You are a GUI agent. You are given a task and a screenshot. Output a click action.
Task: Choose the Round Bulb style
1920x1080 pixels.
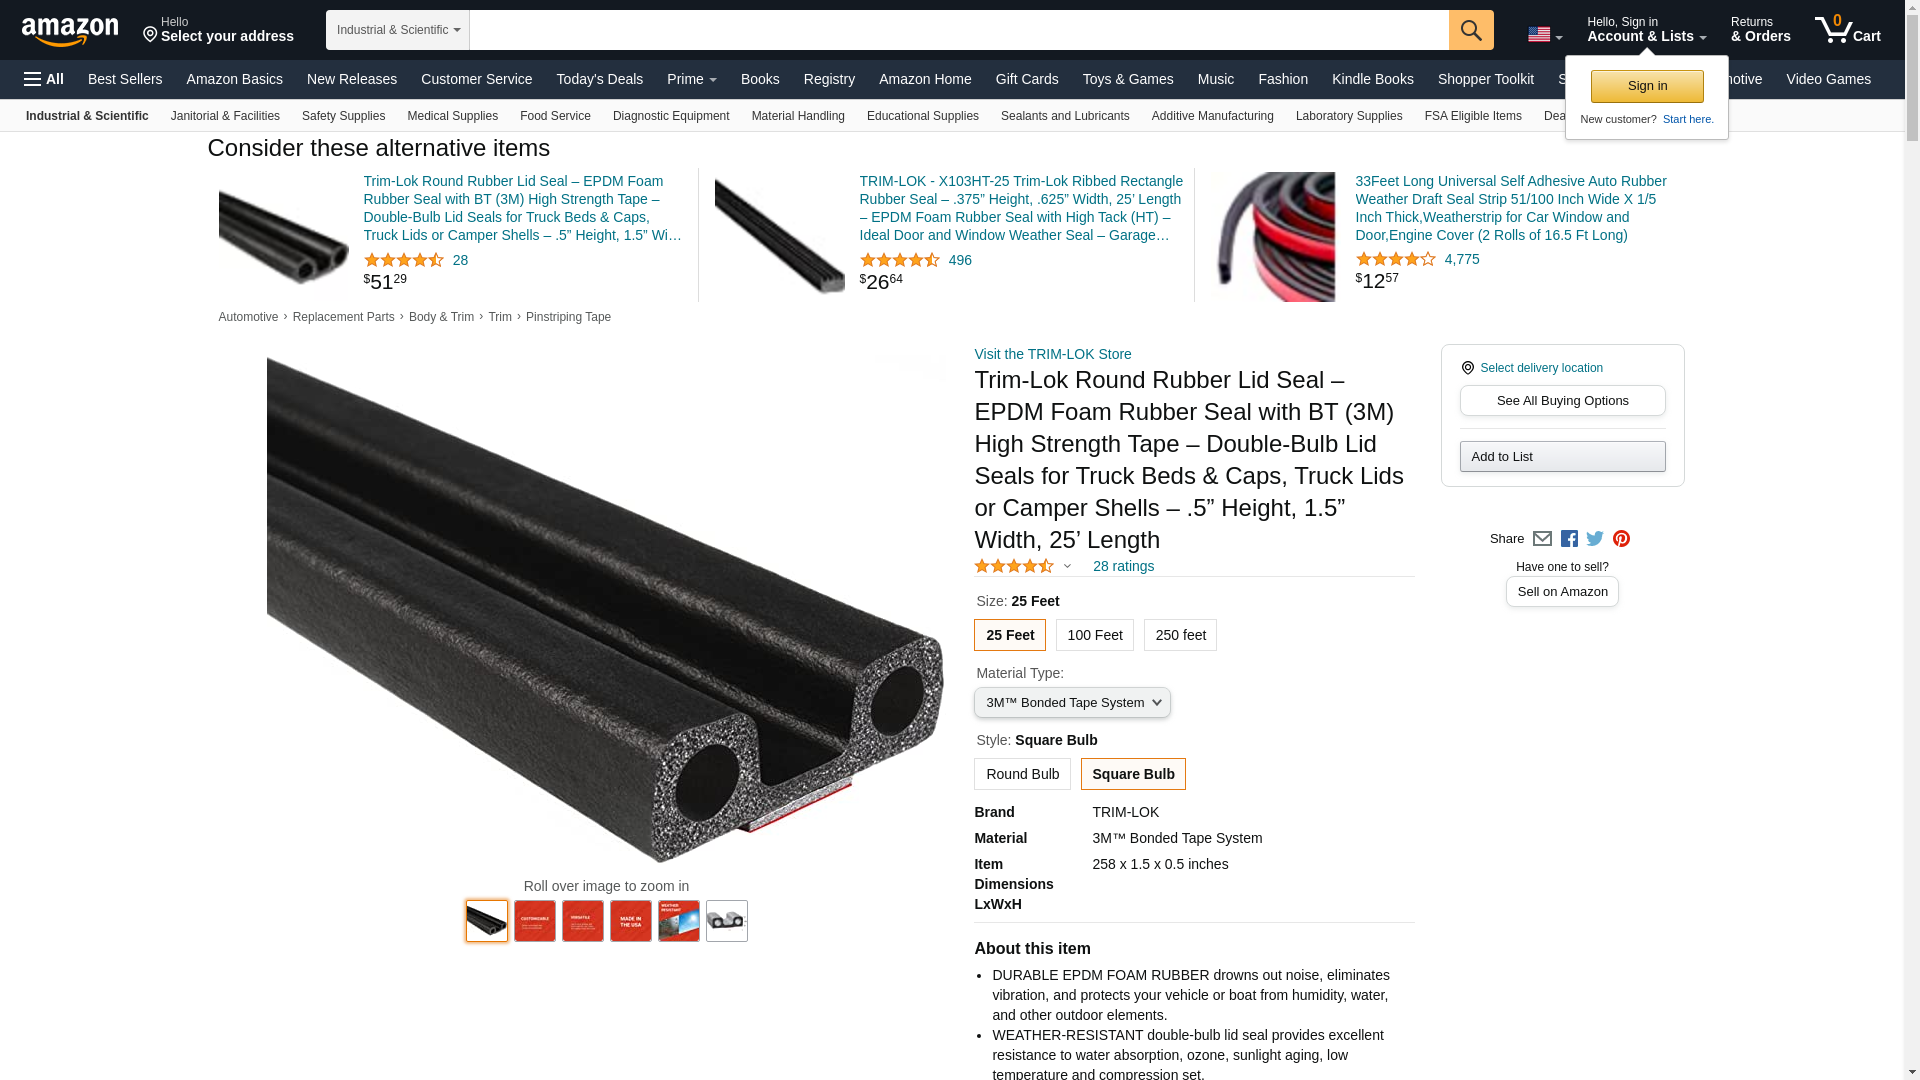pyautogui.click(x=1022, y=774)
